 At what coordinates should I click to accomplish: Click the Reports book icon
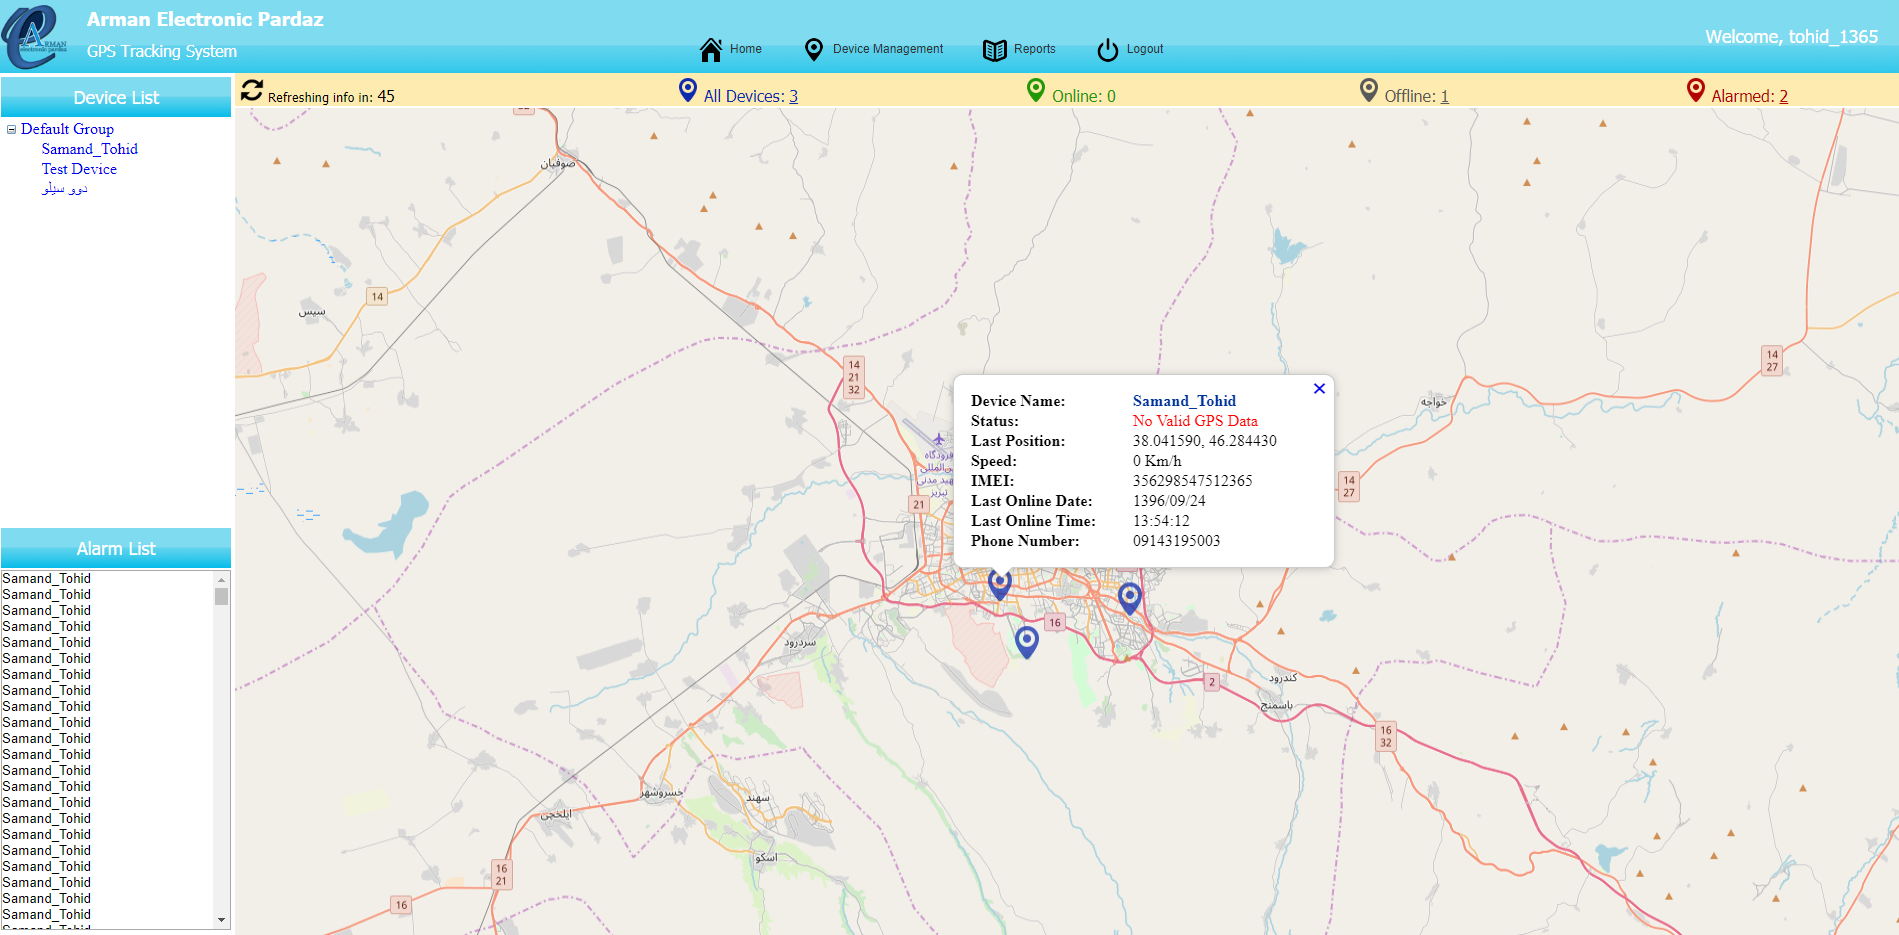pyautogui.click(x=994, y=50)
